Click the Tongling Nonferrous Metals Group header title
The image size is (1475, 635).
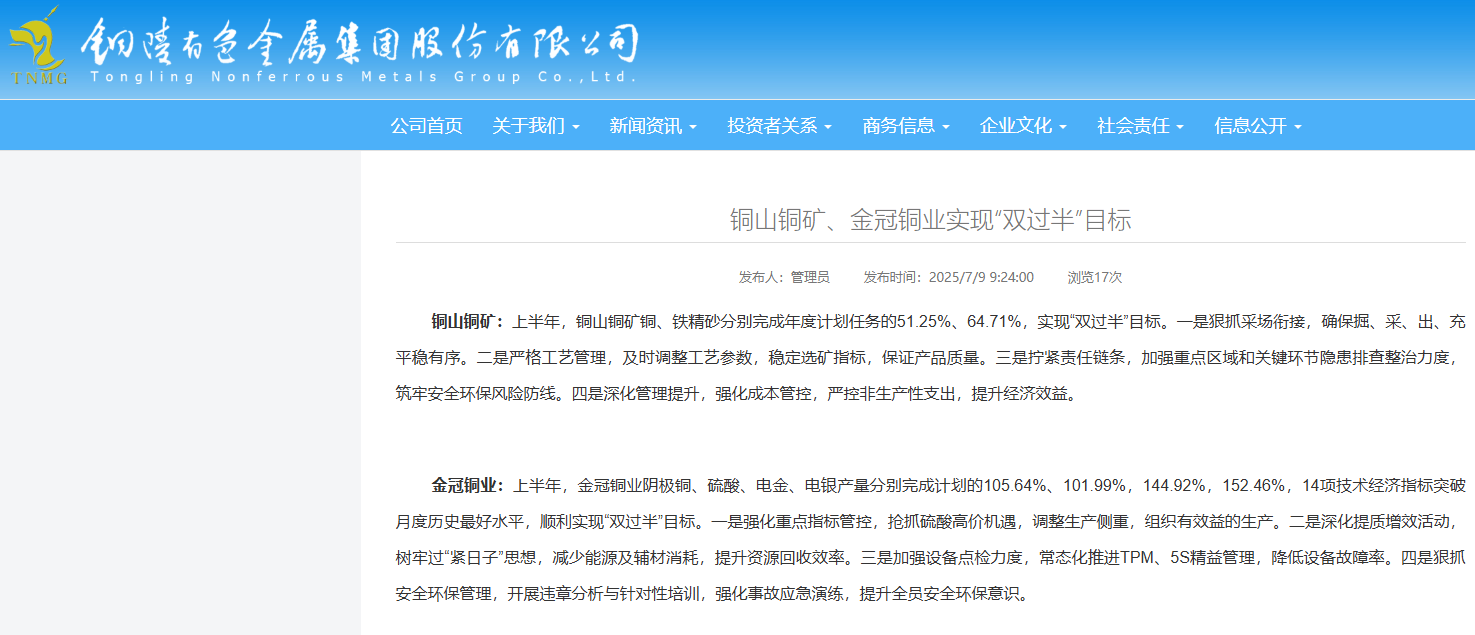tap(358, 49)
